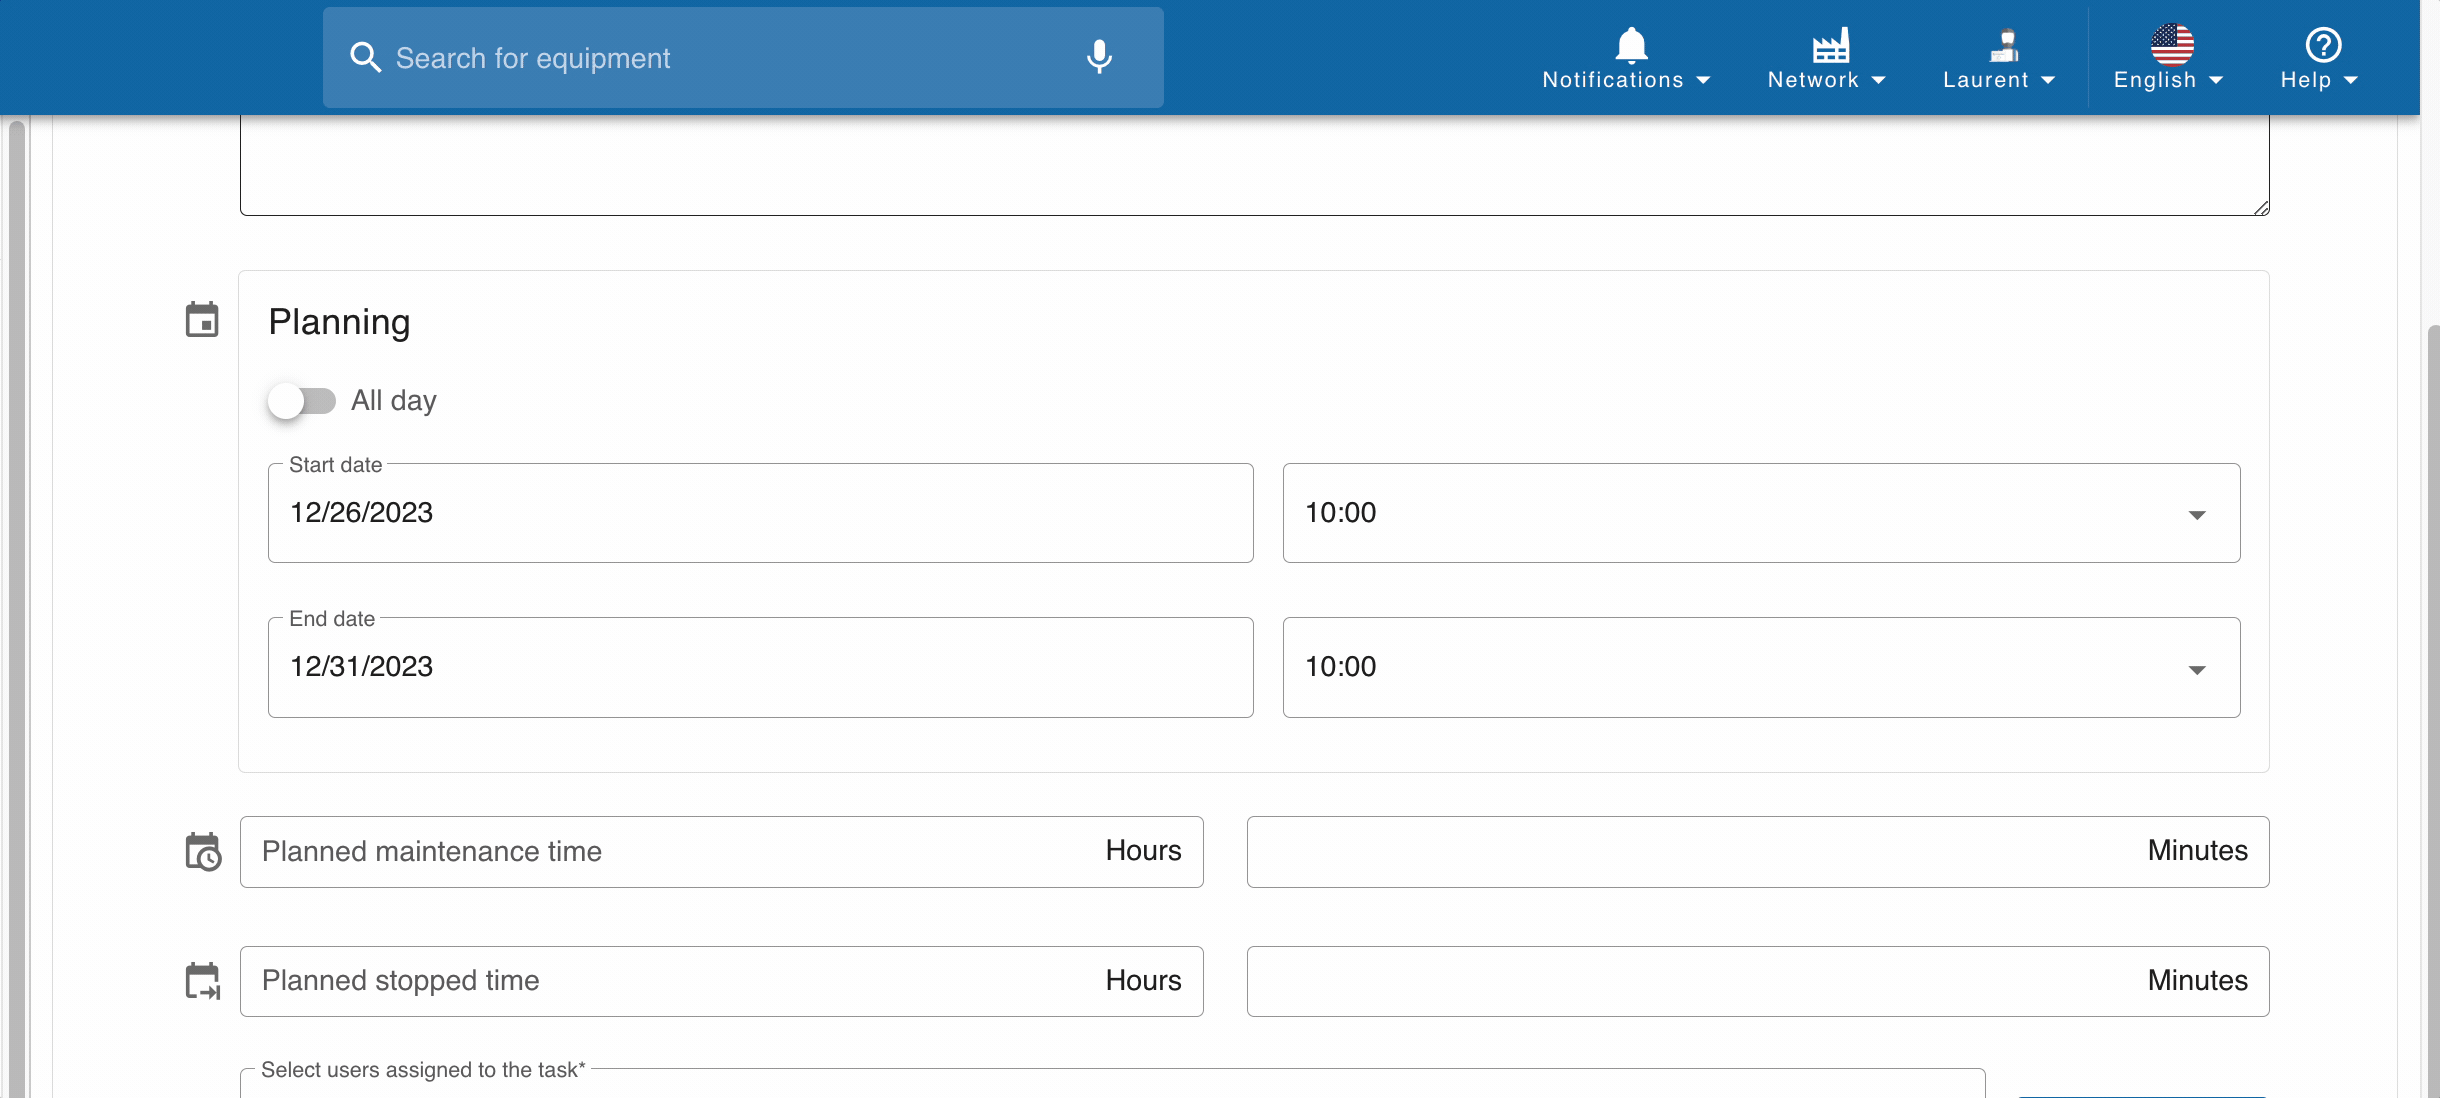Click the Start date field 12/26/2023
This screenshot has width=2440, height=1098.
760,513
